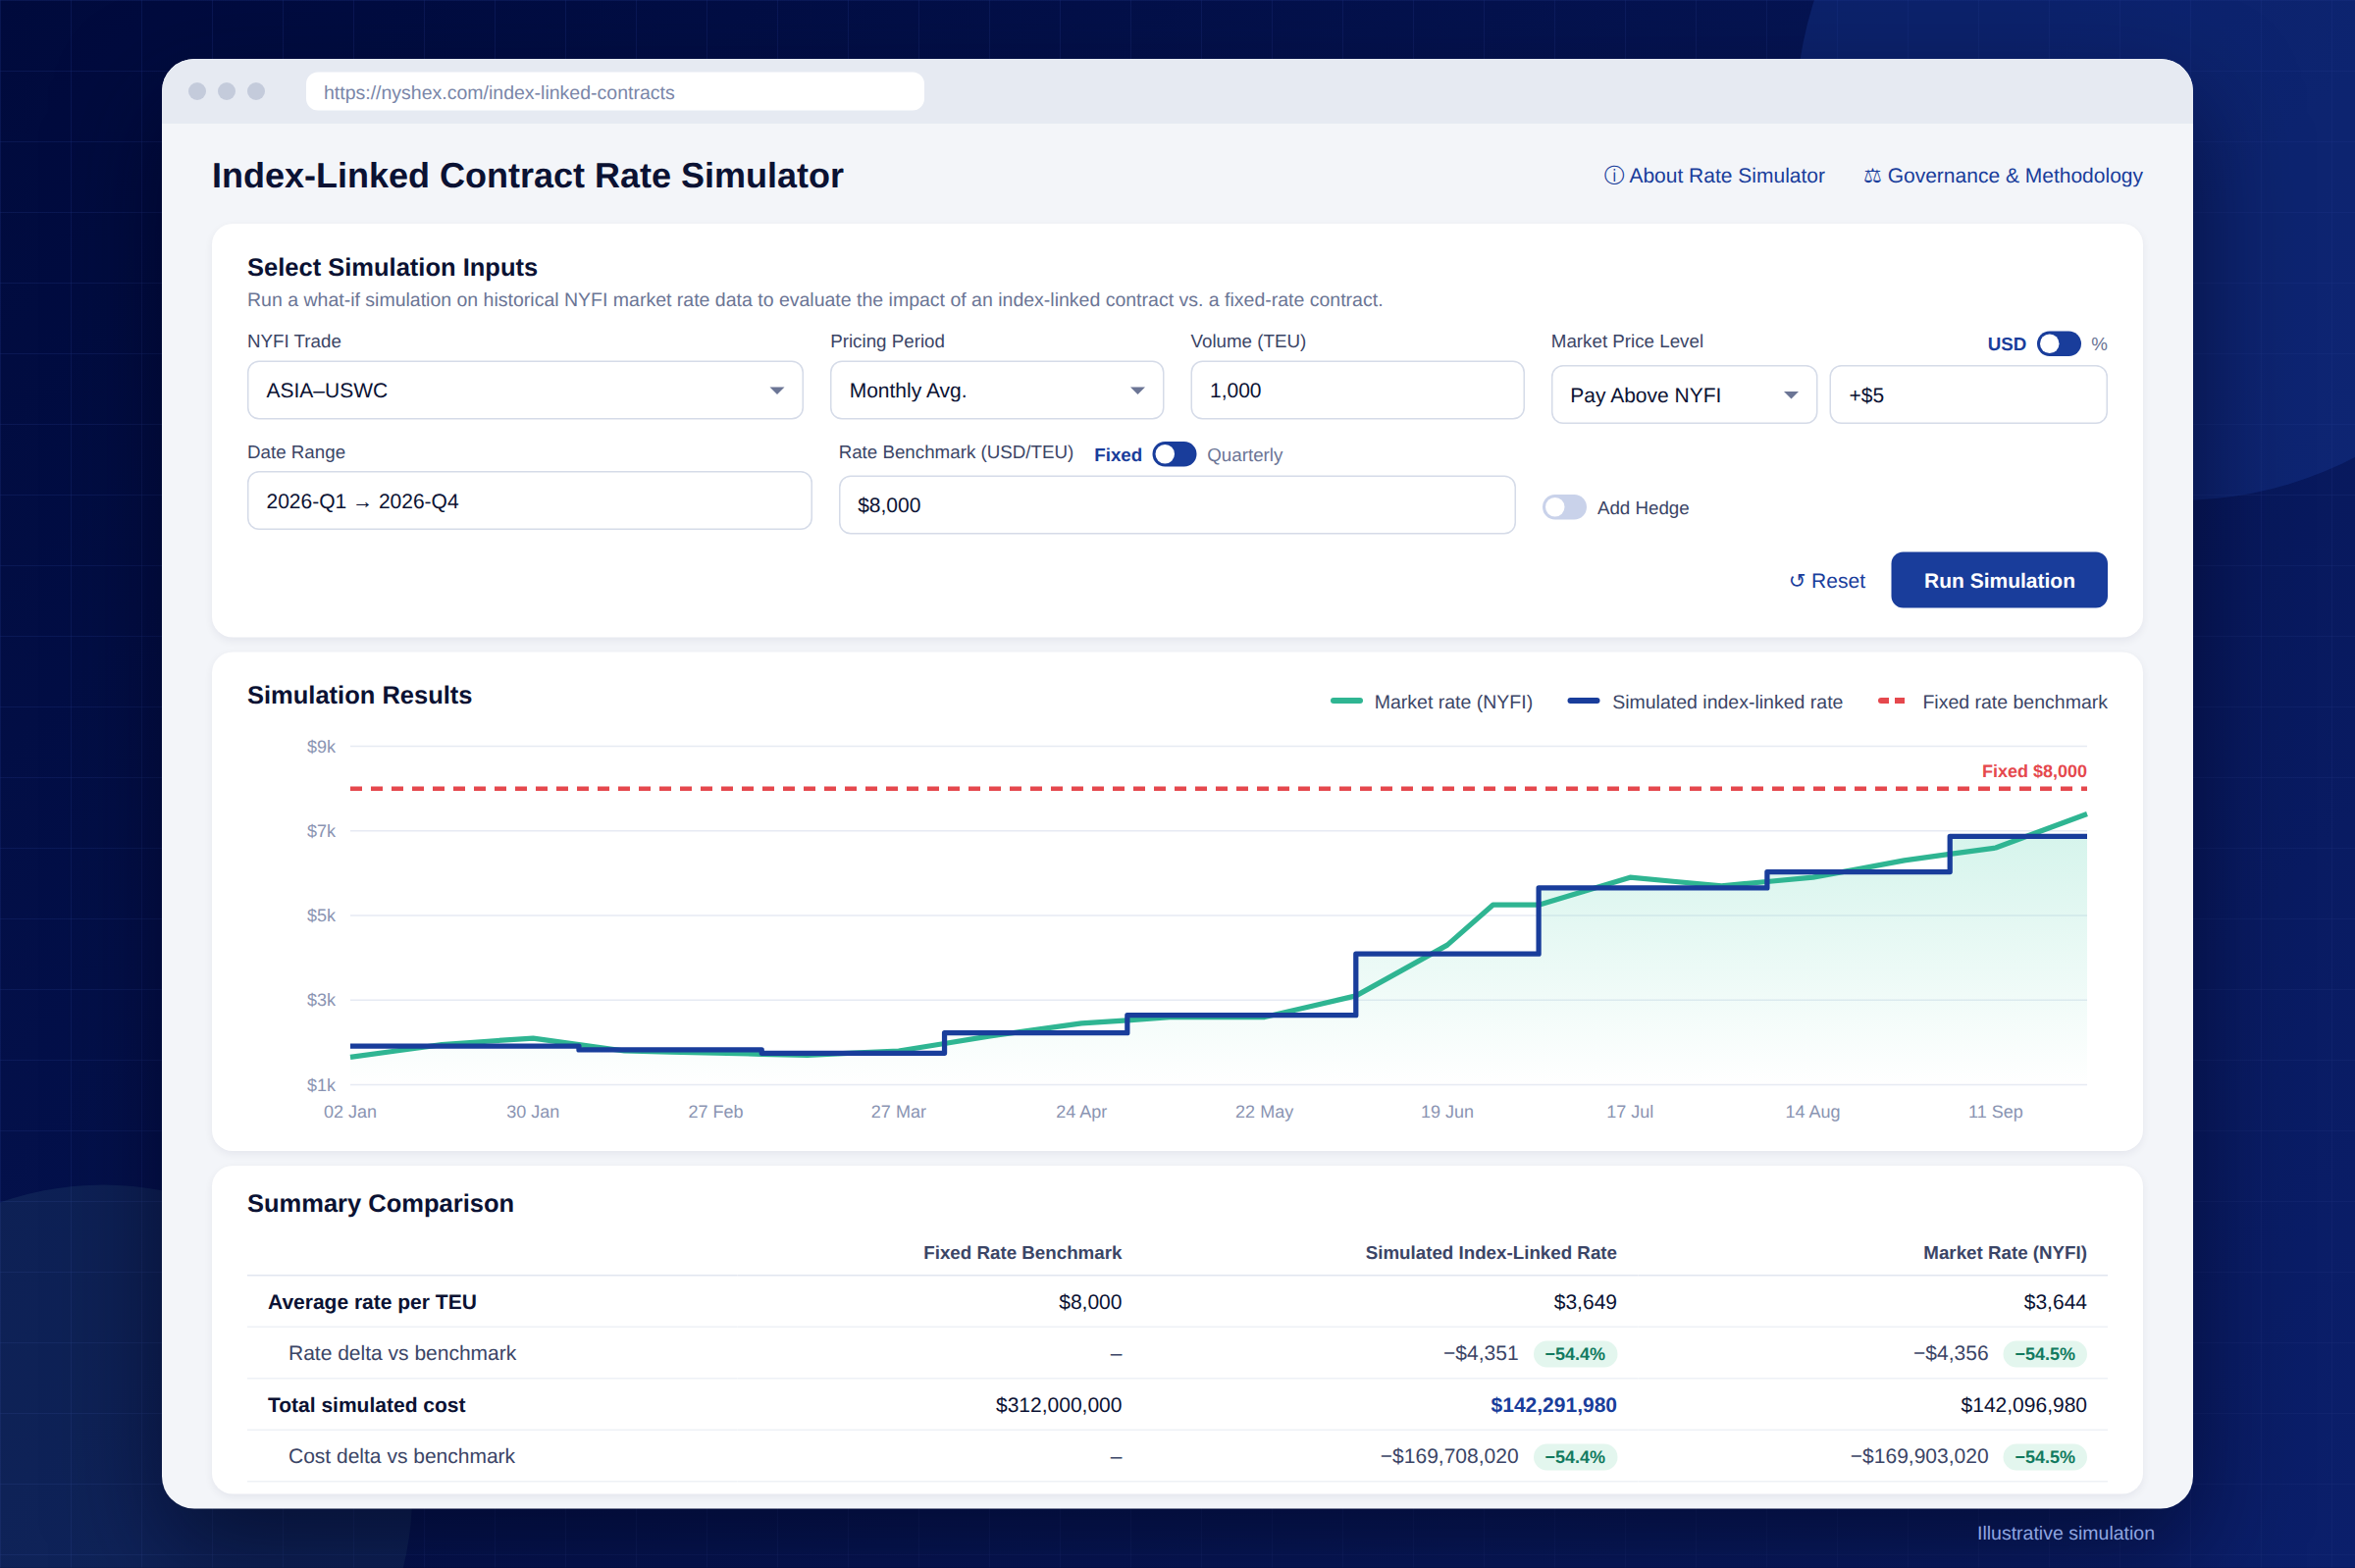This screenshot has height=1568, width=2355.
Task: Click the total simulated cost $142,291,980
Action: 1553,1405
